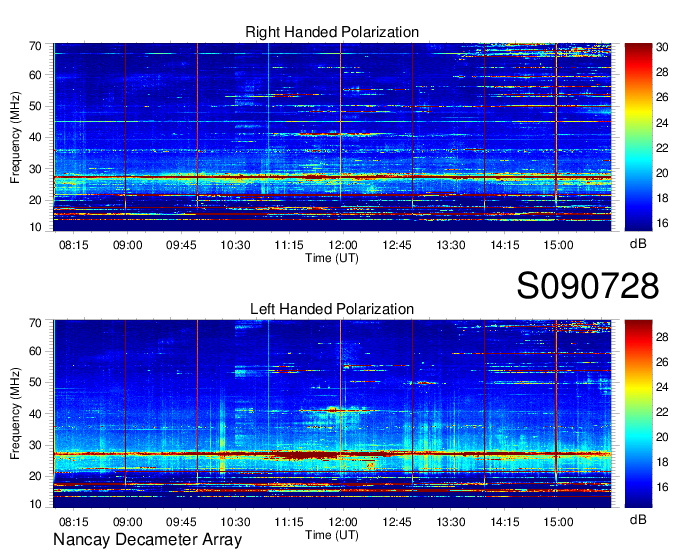Click the 14:15 tick on bottom time axis
Screen dimensions: 680x552
pyautogui.click(x=505, y=522)
